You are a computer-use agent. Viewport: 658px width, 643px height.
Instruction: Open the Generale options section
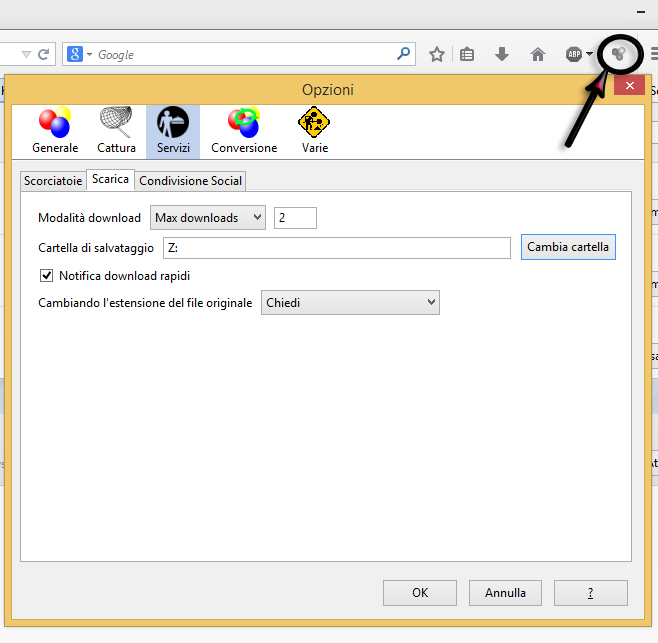(55, 131)
